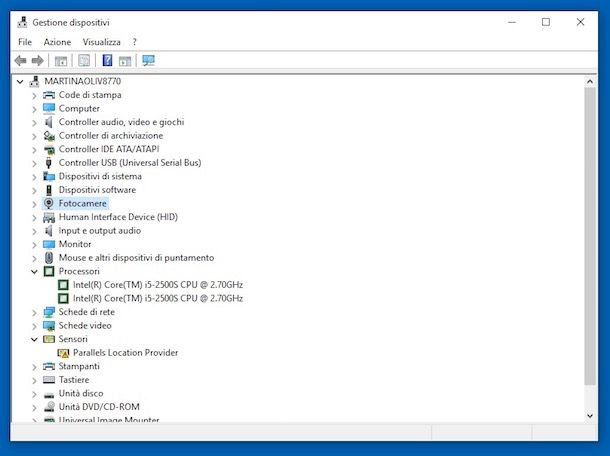
Task: Click the keyboard icon of Tastiere
Action: [49, 380]
